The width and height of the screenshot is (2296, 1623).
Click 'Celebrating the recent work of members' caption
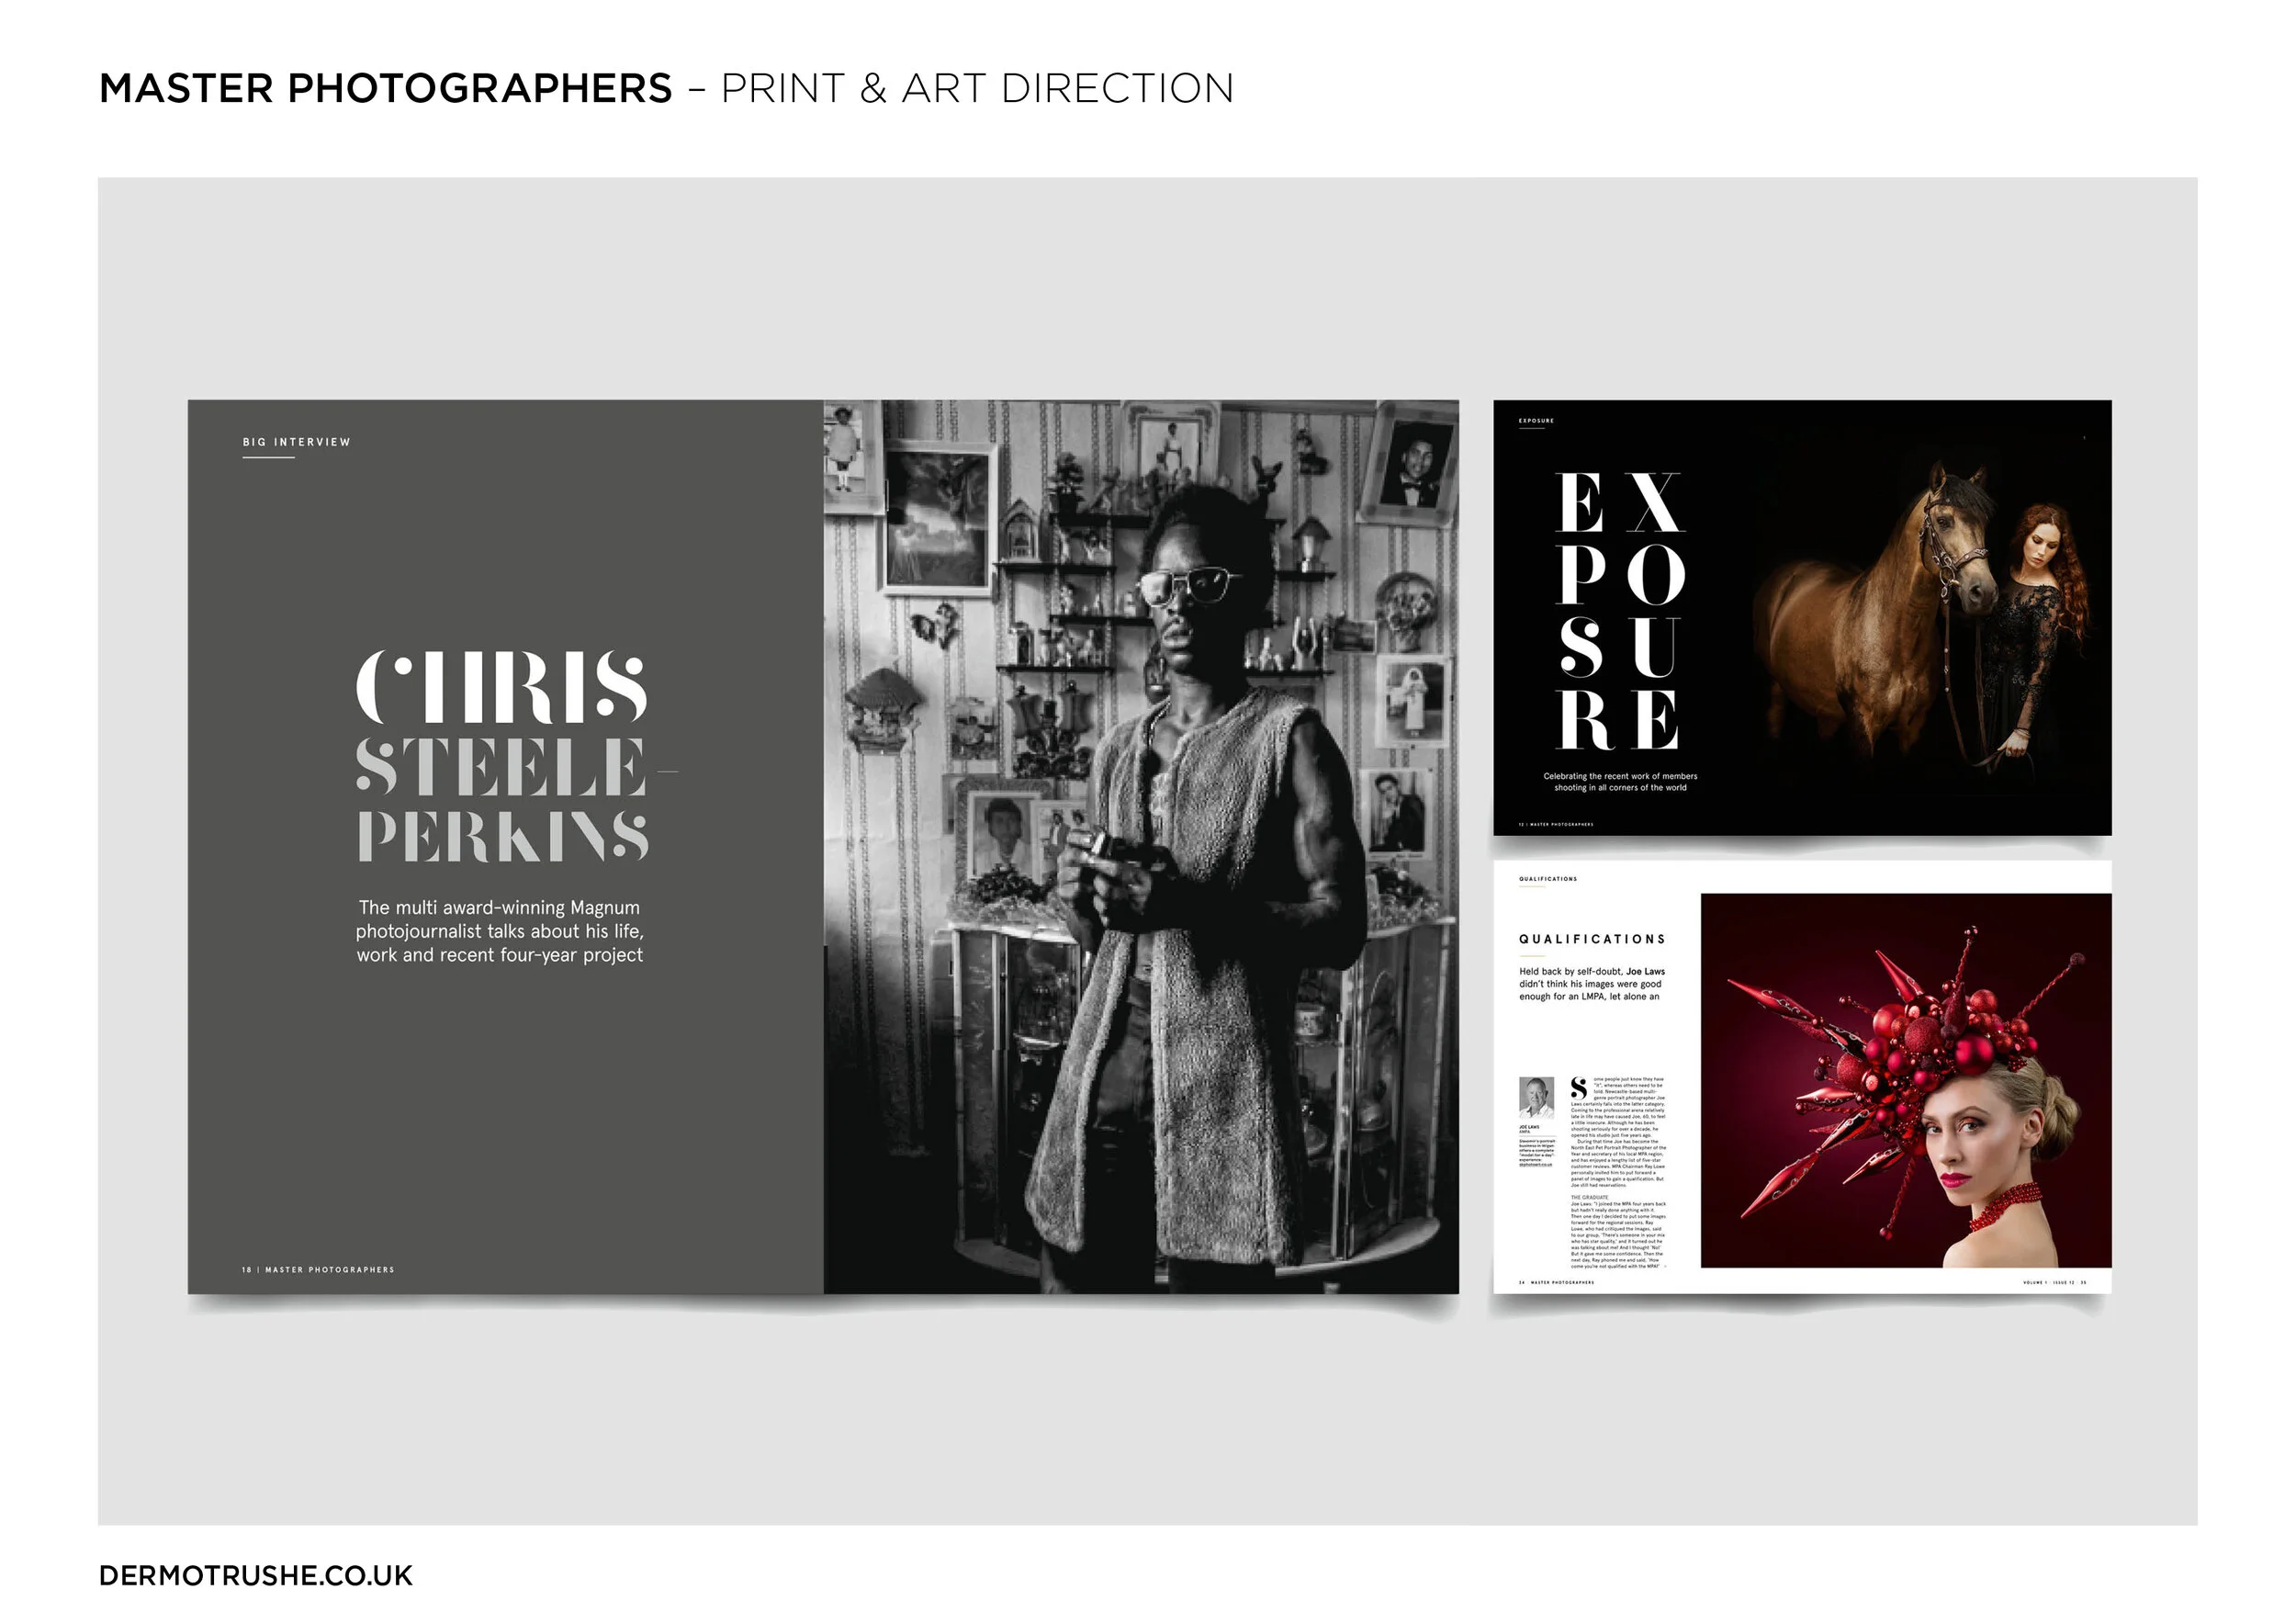1620,782
